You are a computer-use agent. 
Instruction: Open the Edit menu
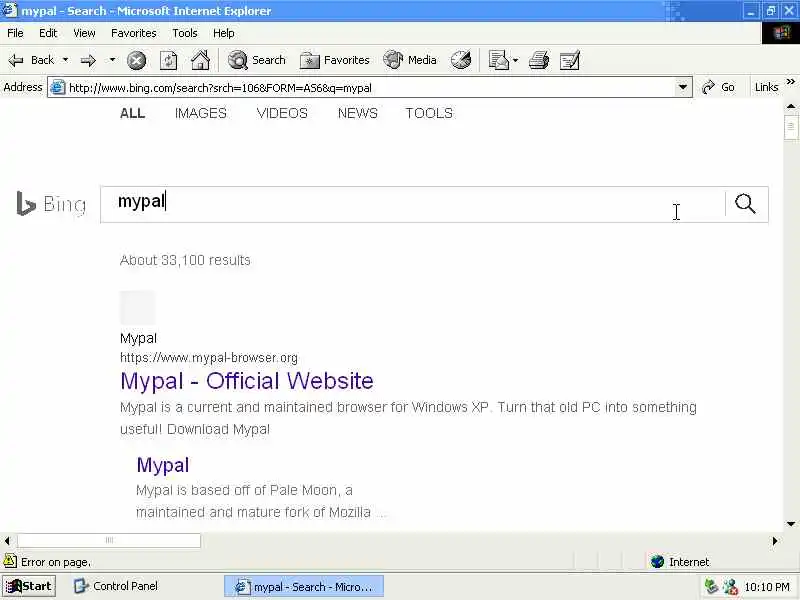[x=48, y=33]
